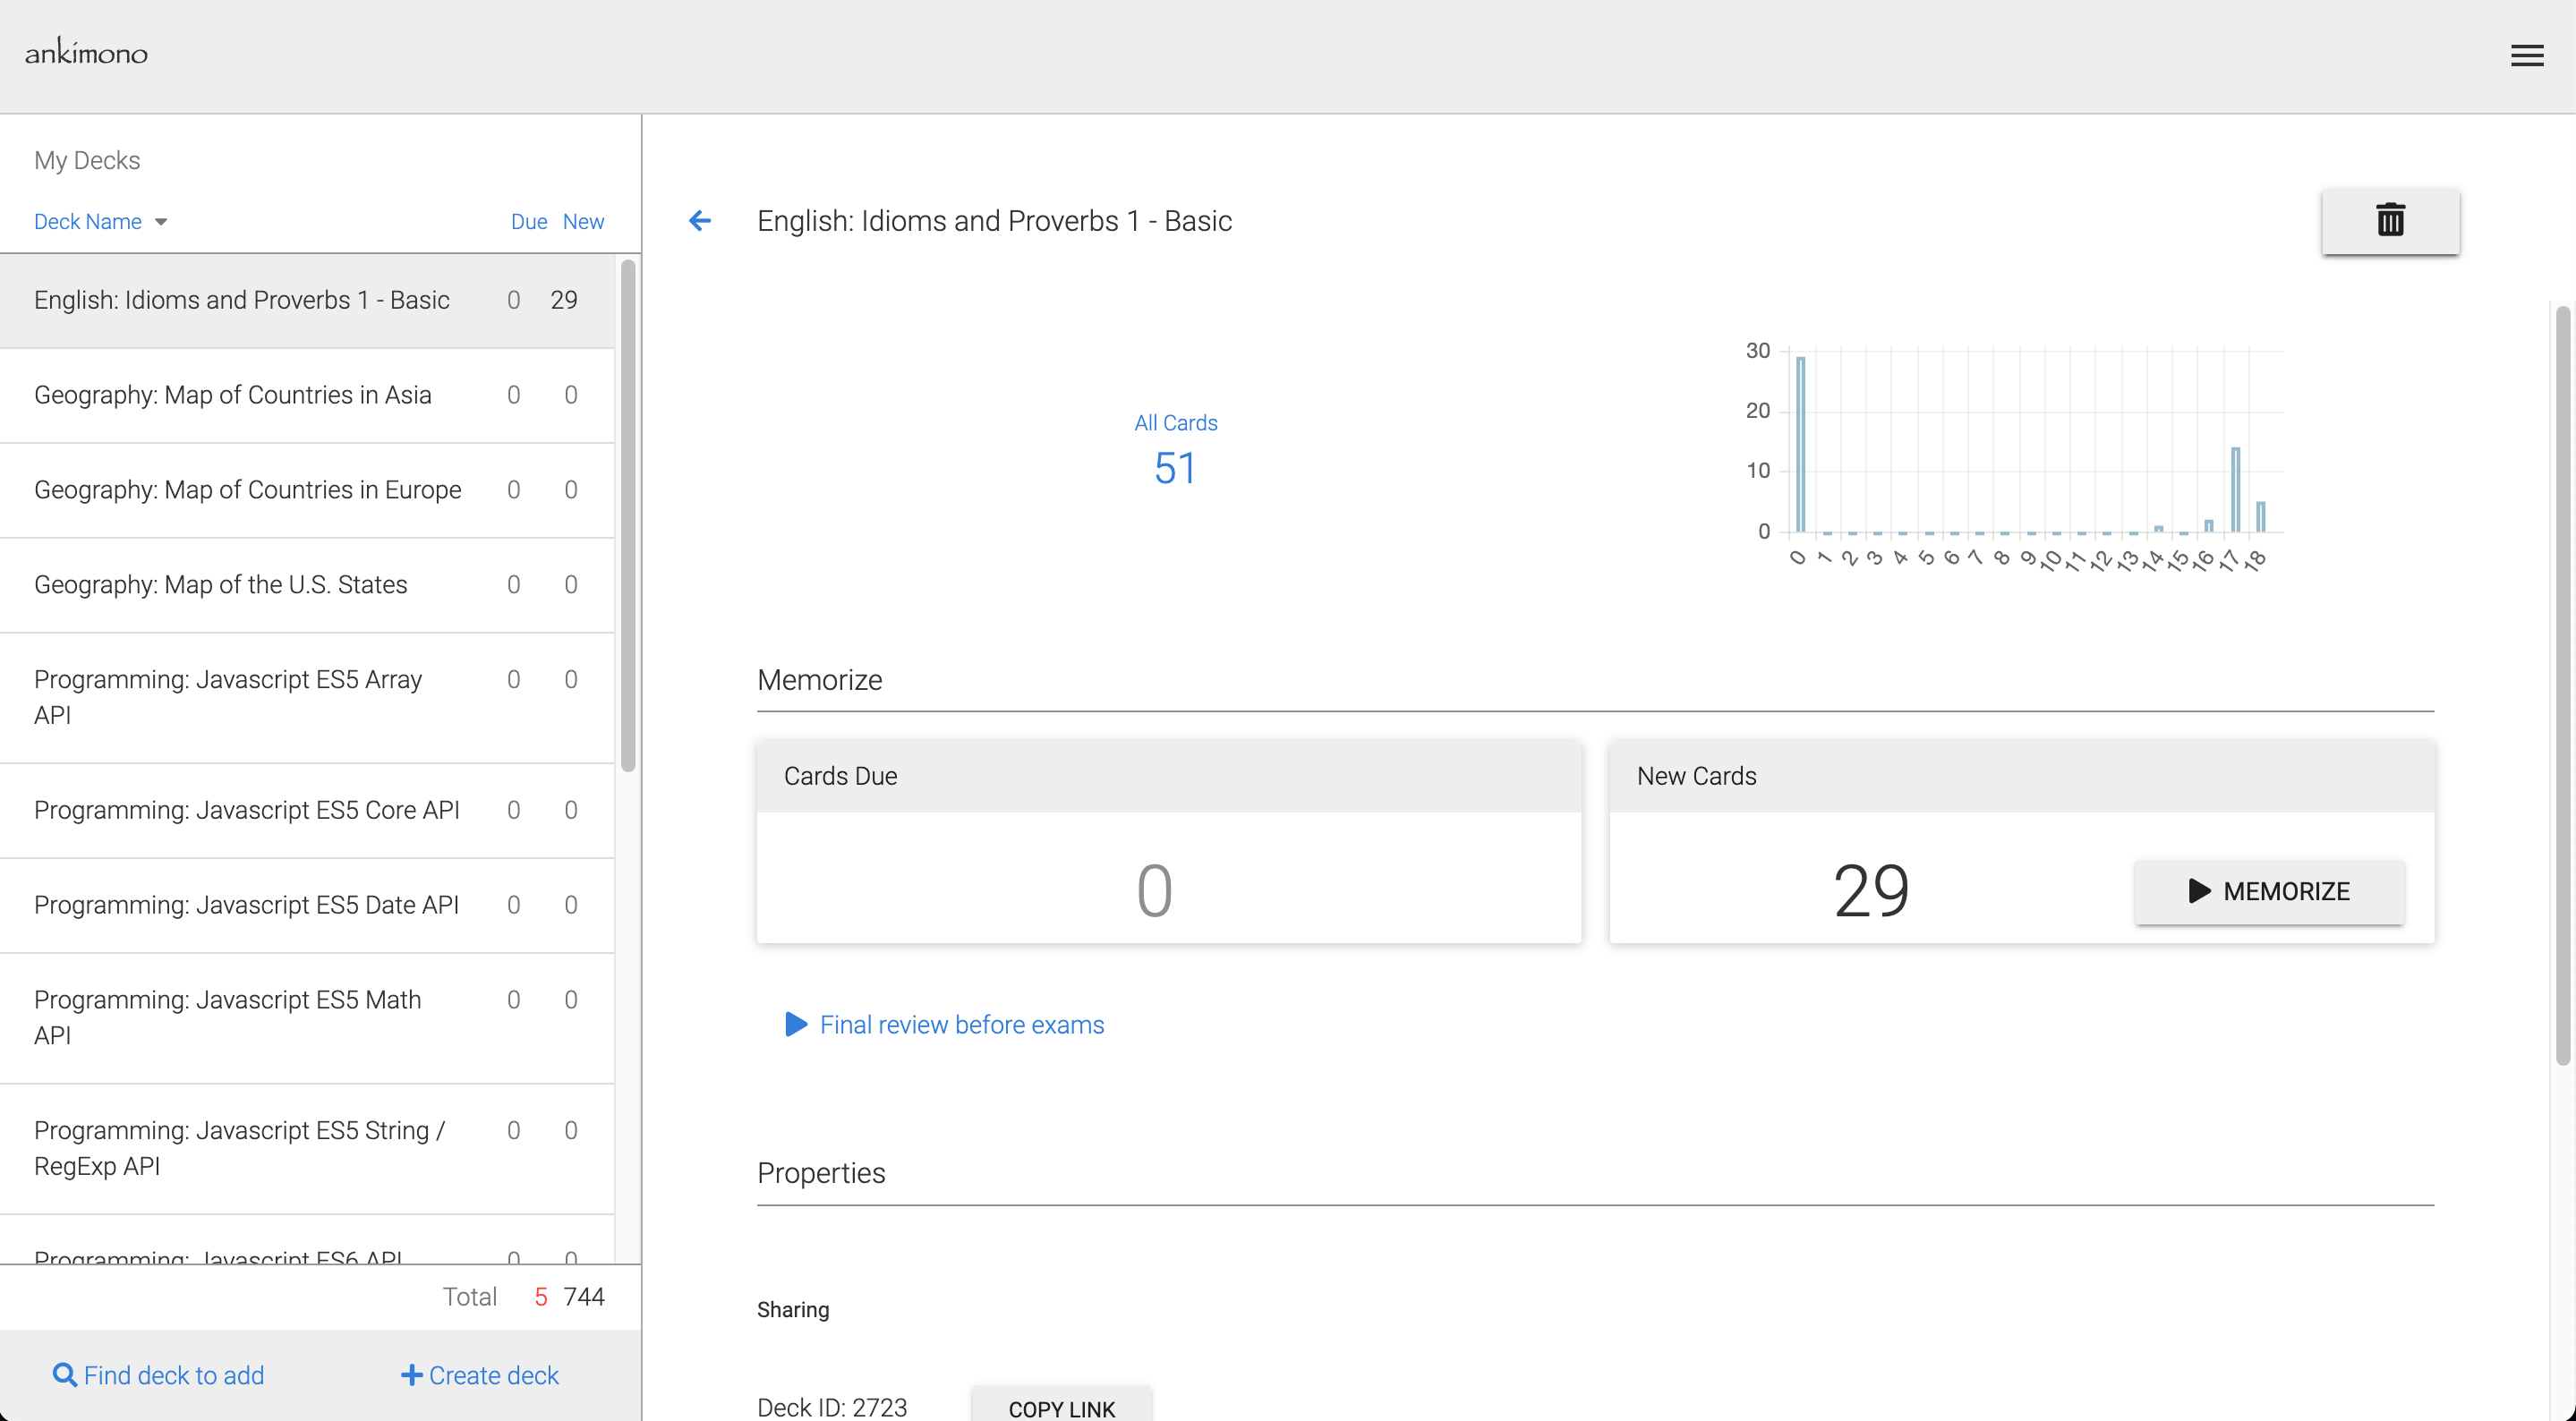Click the back arrow beside deck title
2576x1421 pixels.
[700, 220]
